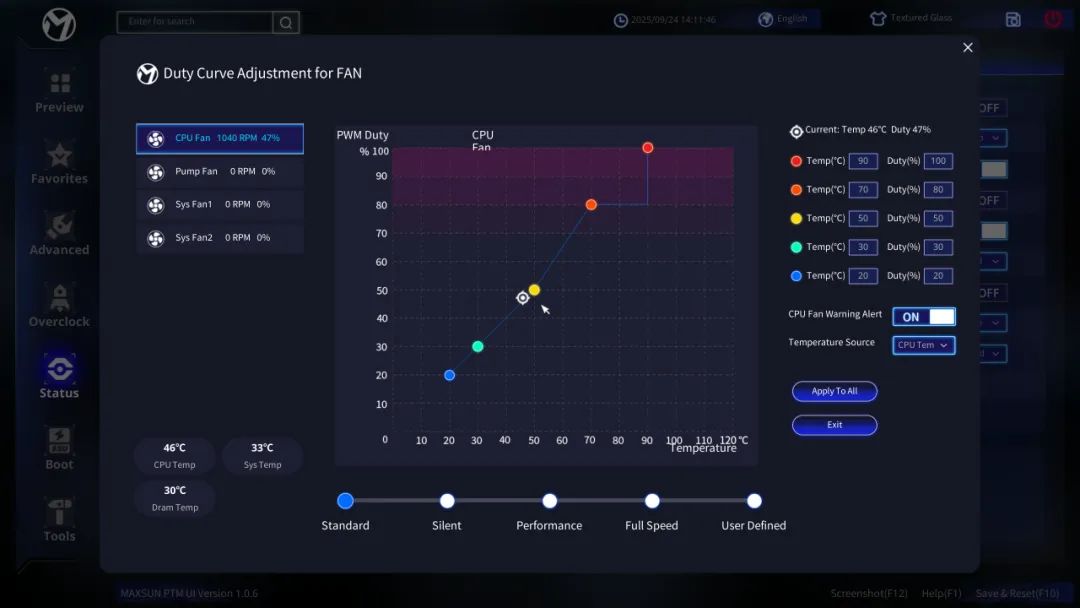Click the red power icon

tap(1053, 19)
